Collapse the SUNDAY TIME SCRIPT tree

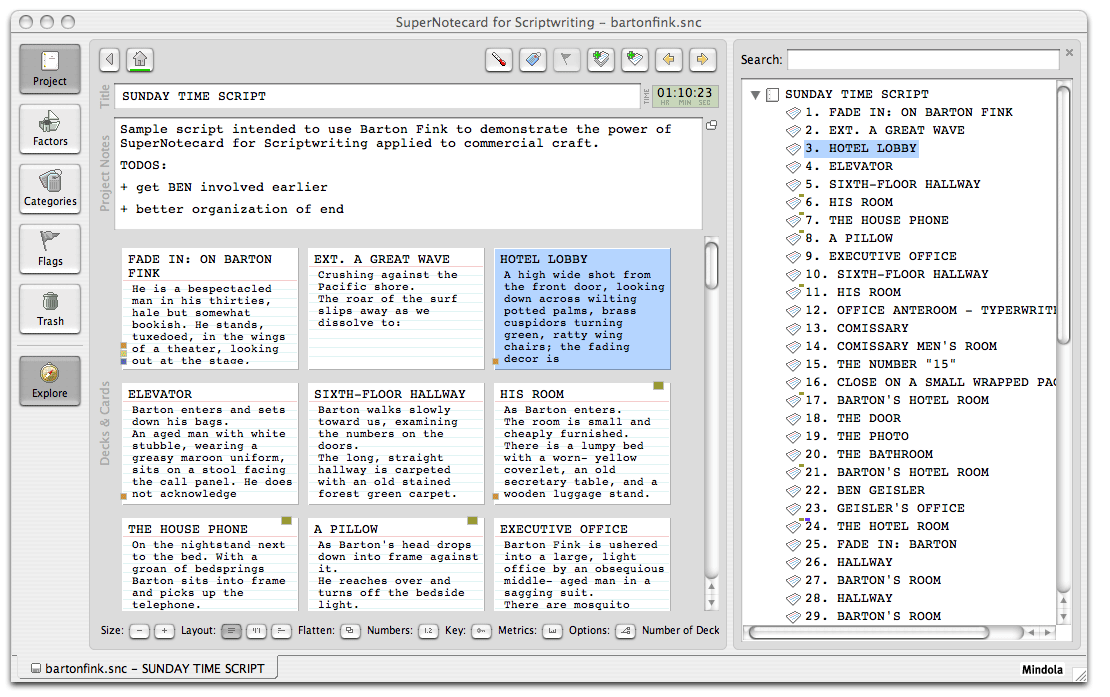coord(755,95)
